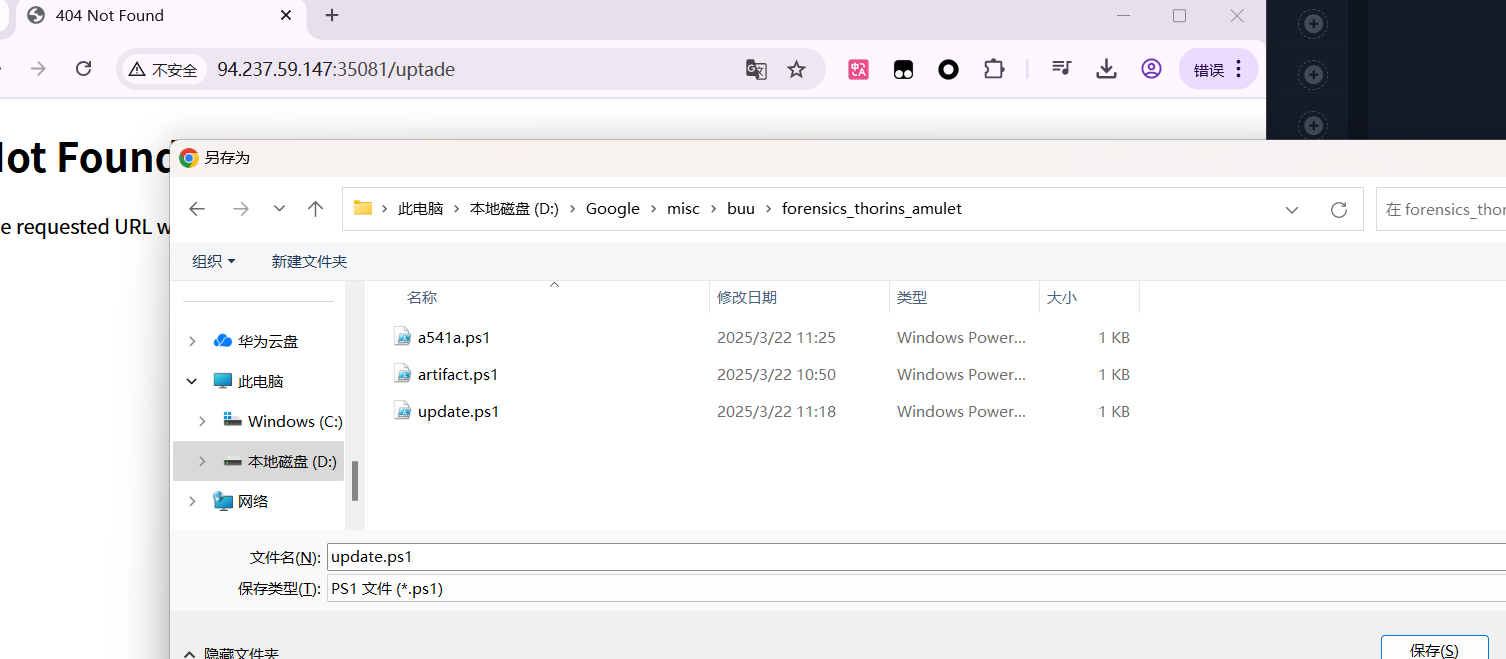
Task: Click 本地磁盘 (D:) in the breadcrumb
Action: (514, 209)
